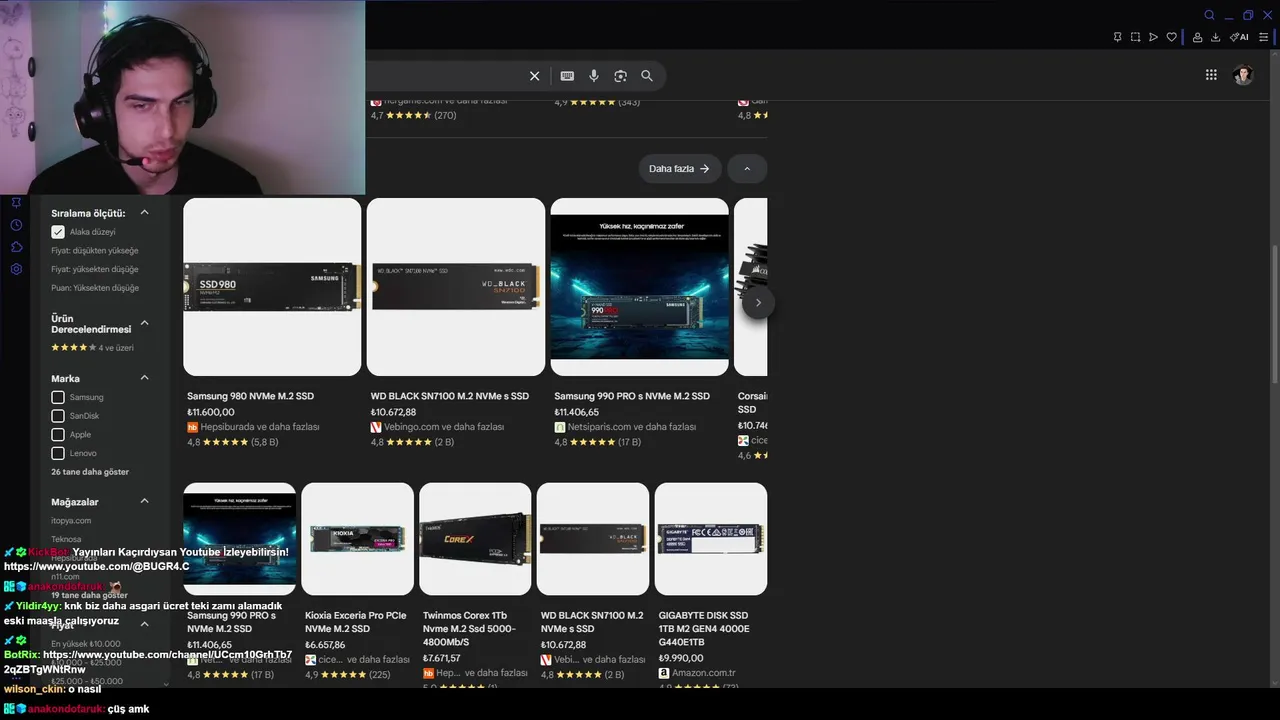Screen dimensions: 1280x720
Task: Open the downloads icon in toolbar
Action: point(1215,37)
